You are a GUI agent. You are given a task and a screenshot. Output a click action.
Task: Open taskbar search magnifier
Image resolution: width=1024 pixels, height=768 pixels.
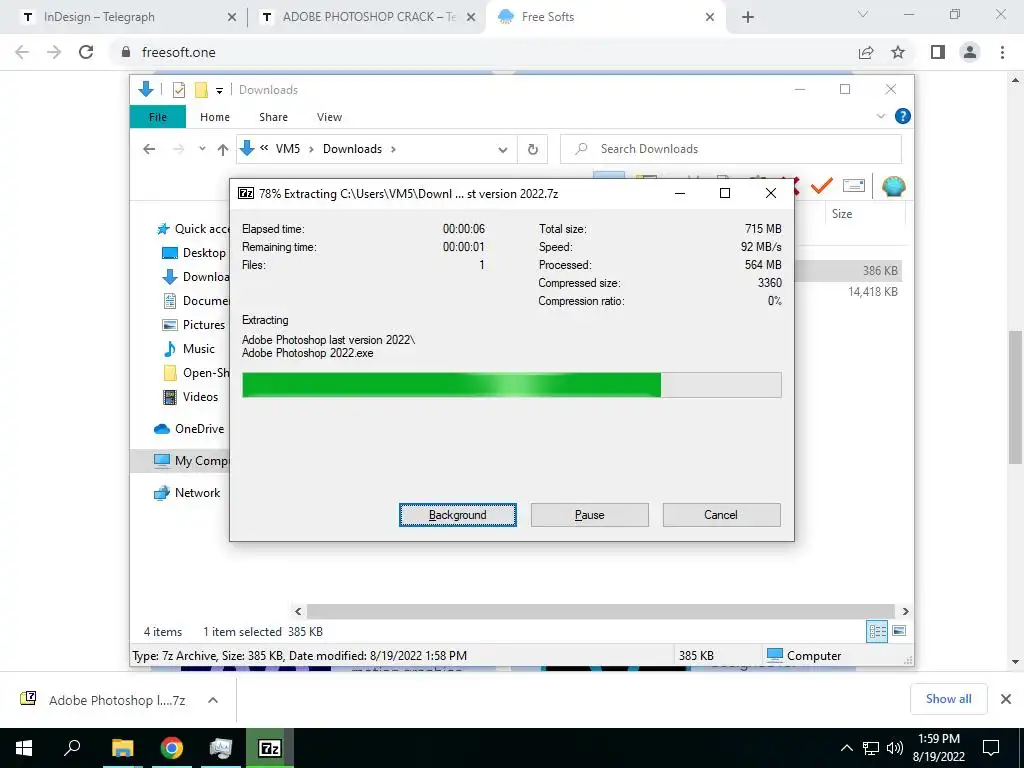click(x=72, y=748)
